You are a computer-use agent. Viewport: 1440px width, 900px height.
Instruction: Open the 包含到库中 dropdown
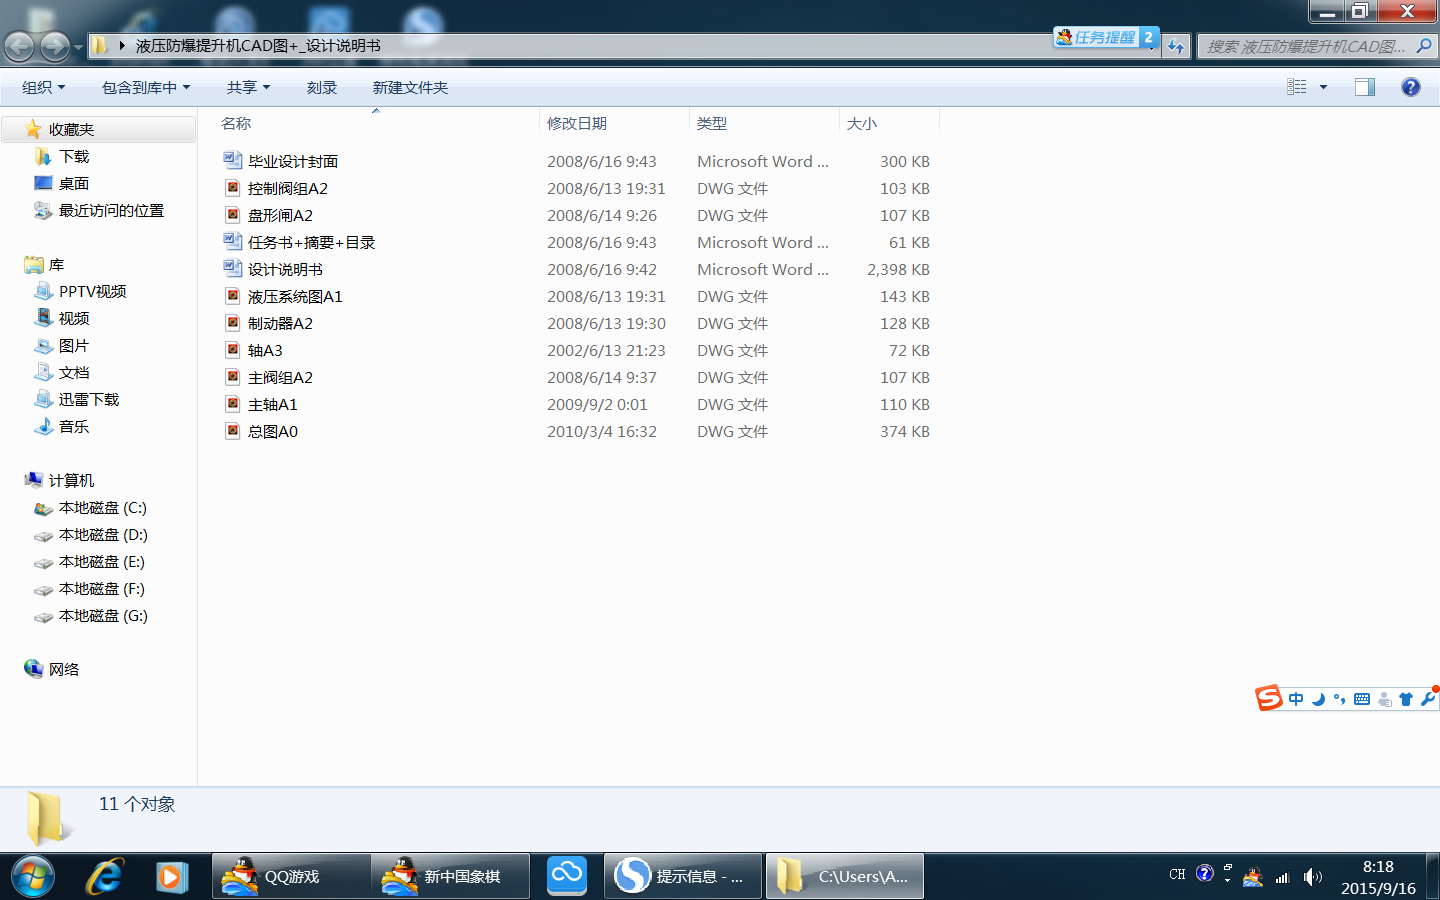point(146,87)
